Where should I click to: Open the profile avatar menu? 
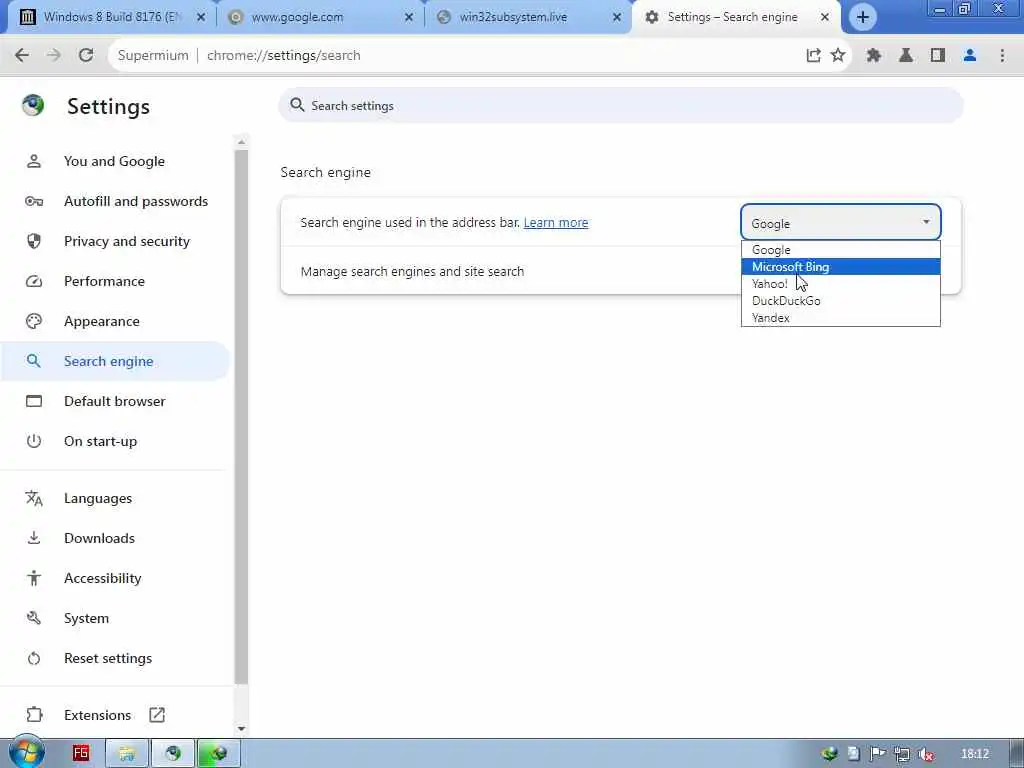[x=970, y=56]
